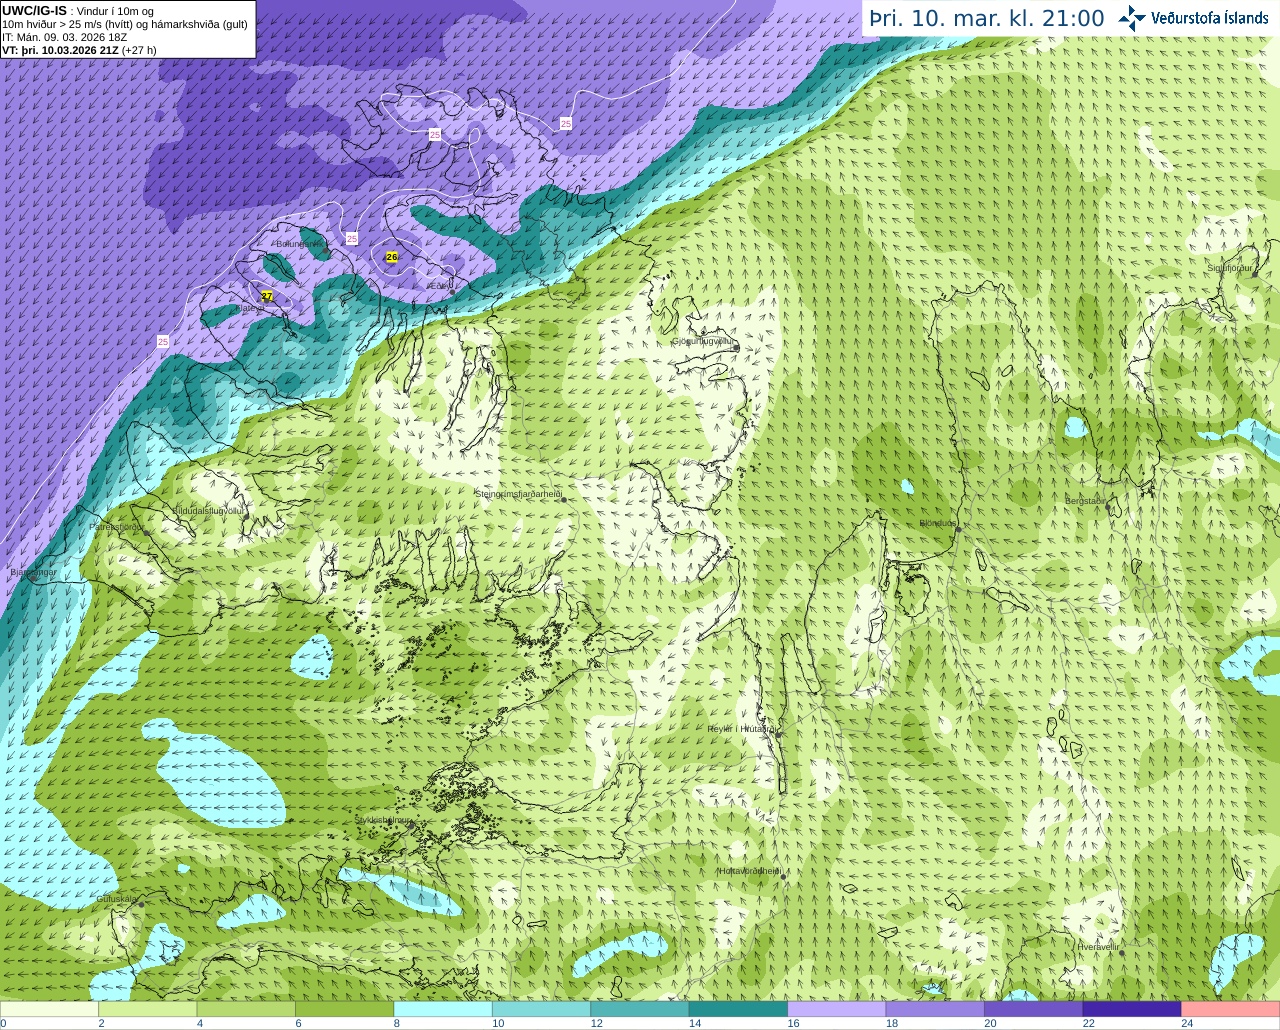The image size is (1280, 1030).
Task: Click the Blönduós station label
Action: pyautogui.click(x=938, y=523)
